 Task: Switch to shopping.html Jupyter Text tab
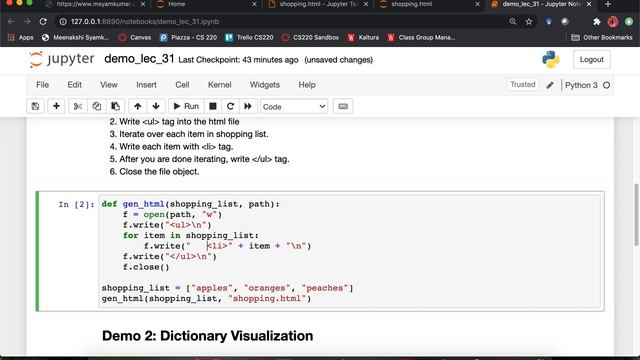(x=318, y=4)
